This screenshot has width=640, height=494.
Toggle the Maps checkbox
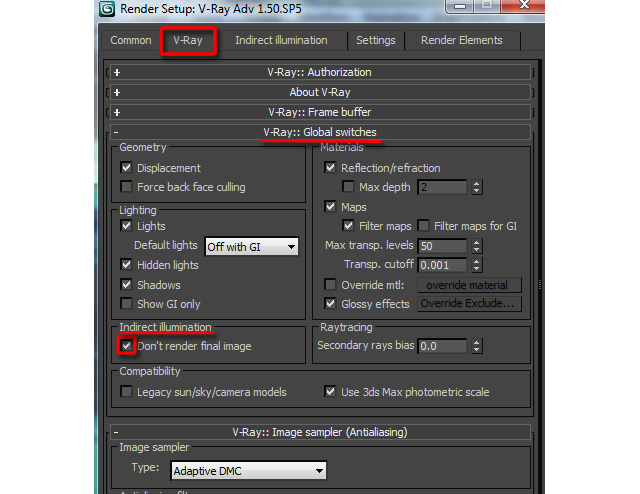[330, 207]
